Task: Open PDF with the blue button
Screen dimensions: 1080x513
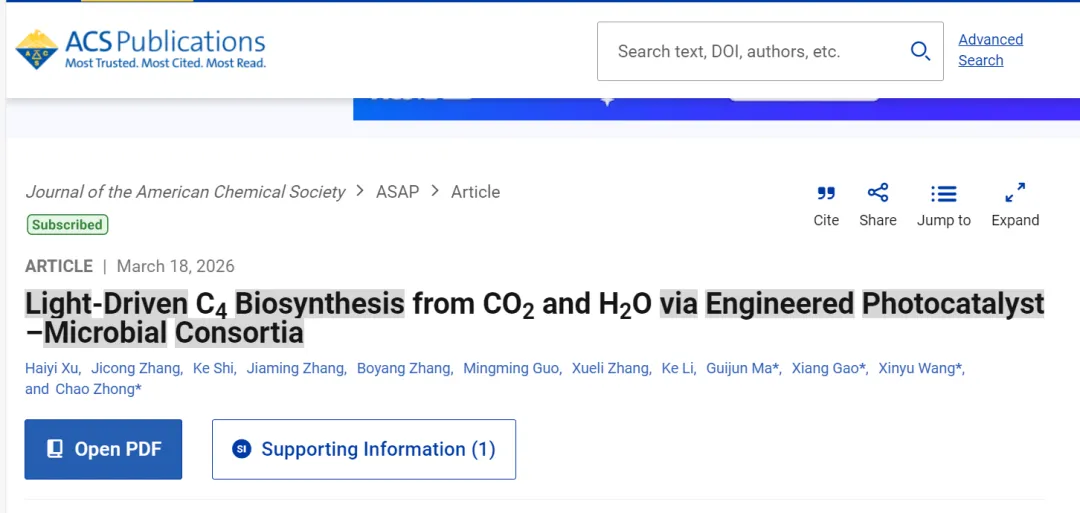Action: (103, 449)
